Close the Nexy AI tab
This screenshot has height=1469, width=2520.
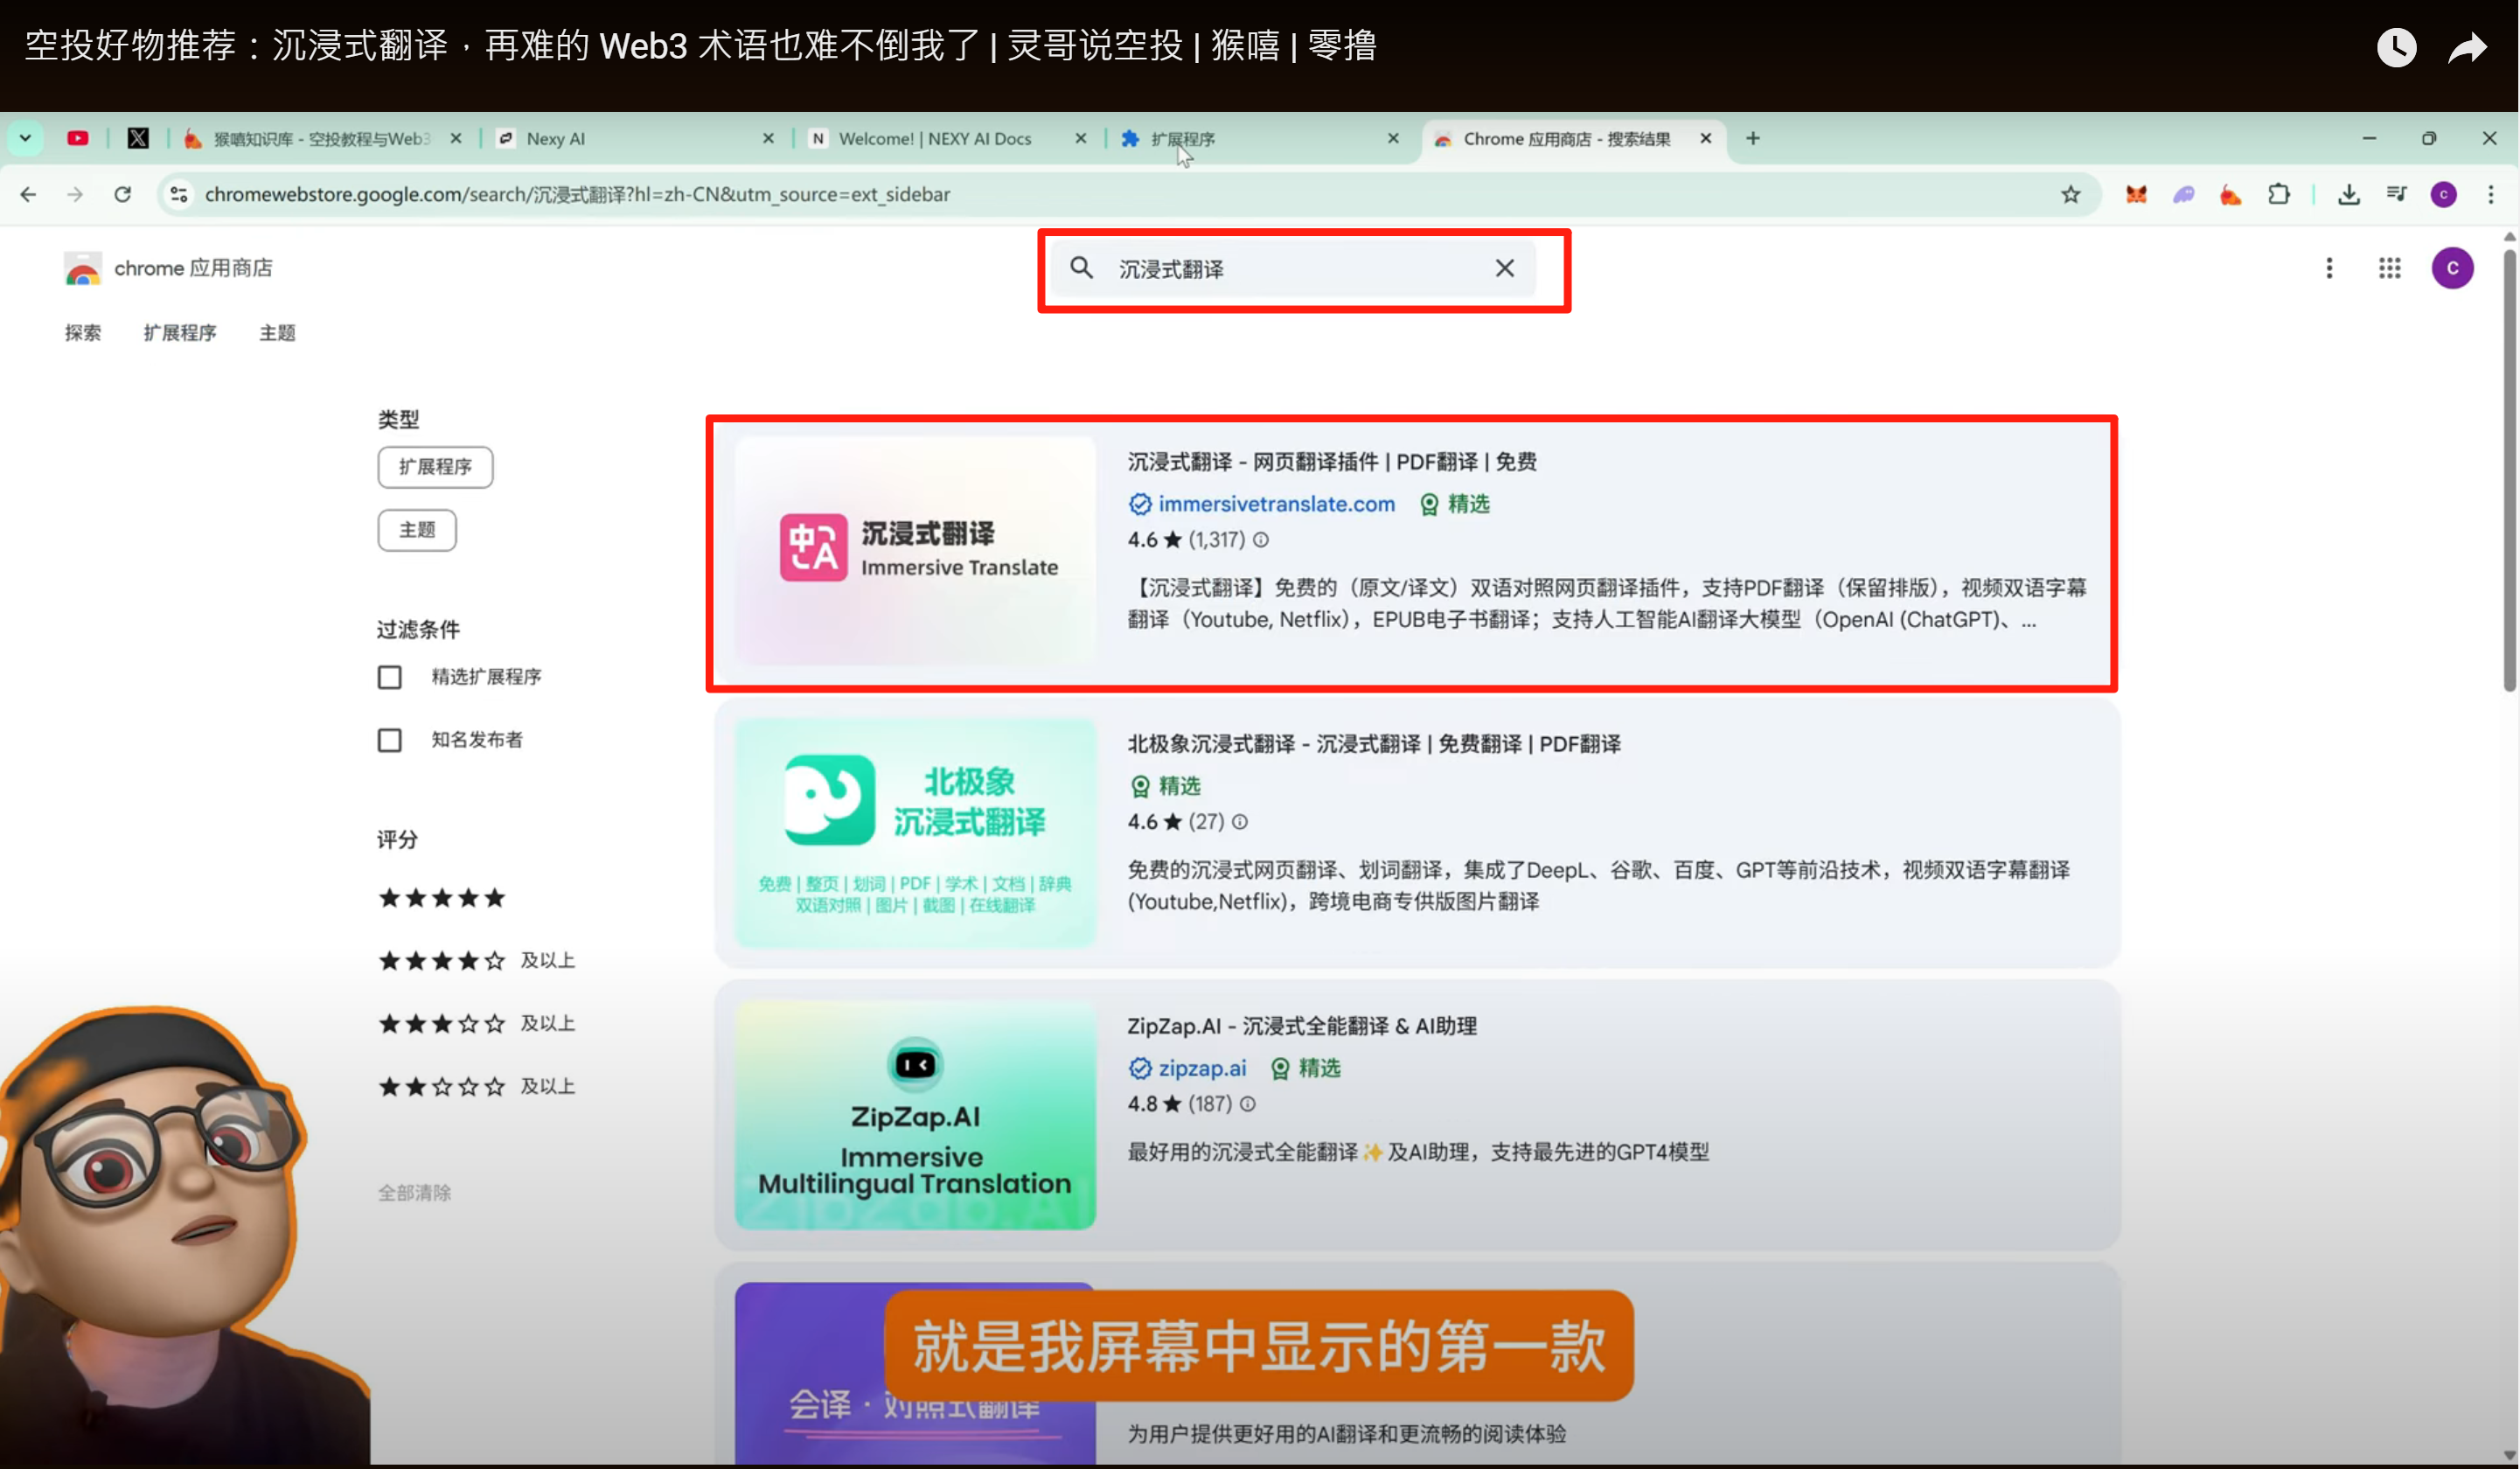pyautogui.click(x=768, y=138)
